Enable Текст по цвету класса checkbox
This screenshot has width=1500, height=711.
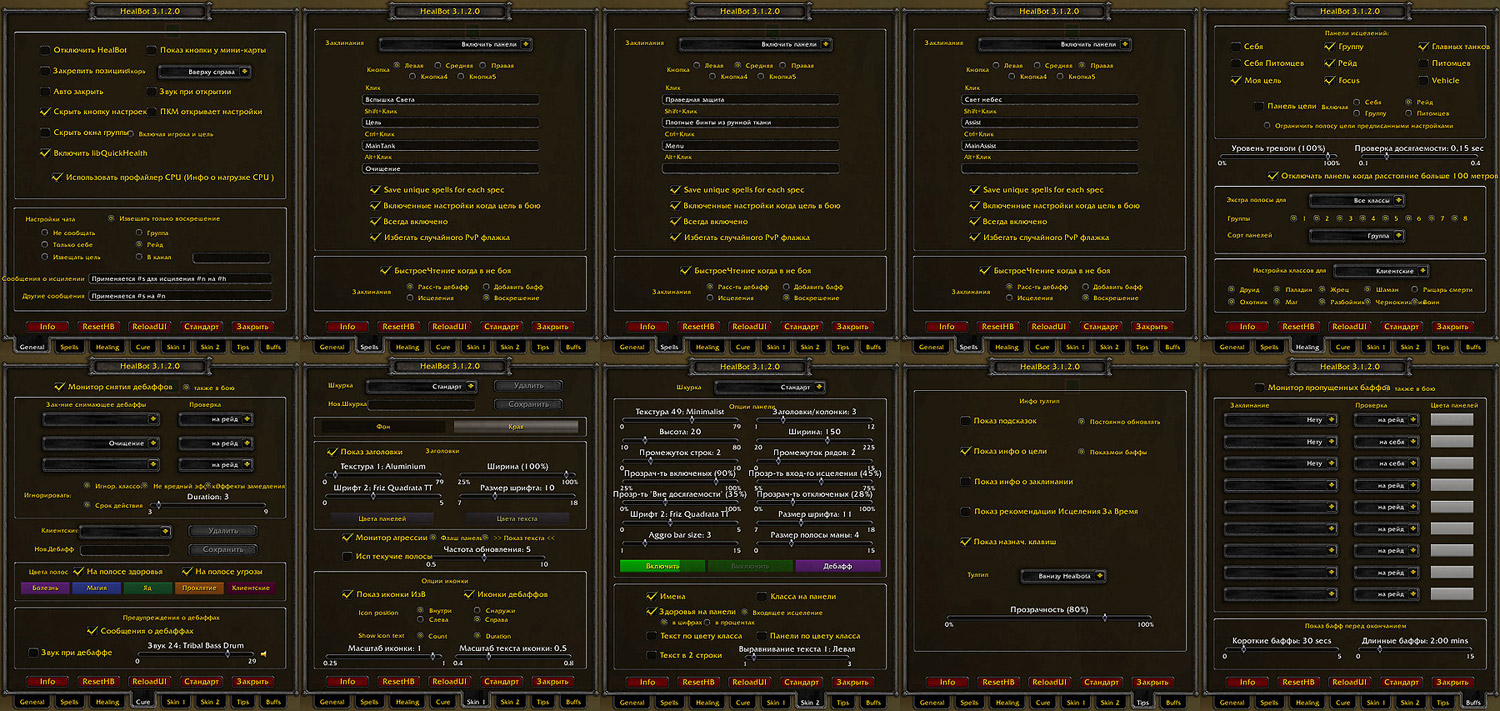click(652, 635)
